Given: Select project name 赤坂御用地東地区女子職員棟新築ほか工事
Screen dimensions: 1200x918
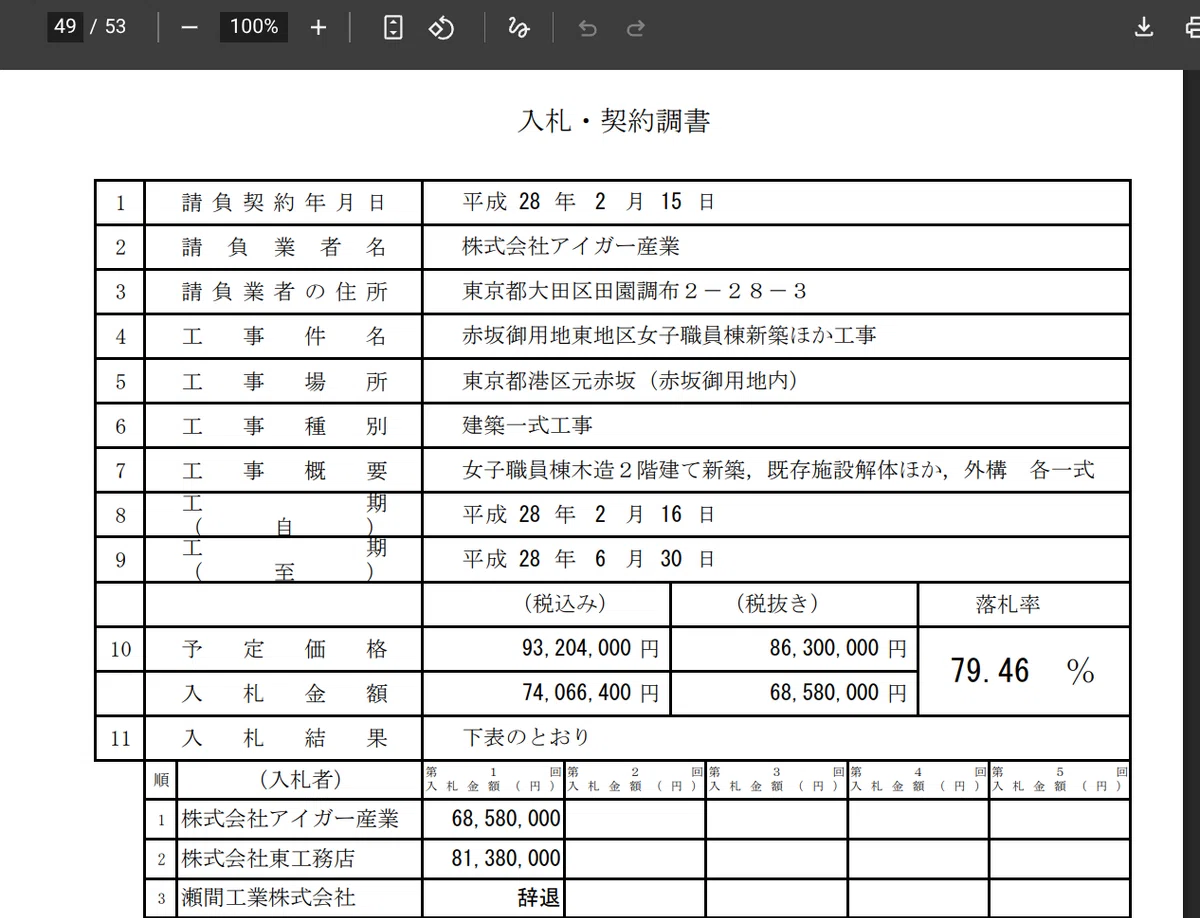Looking at the screenshot, I should click(669, 336).
